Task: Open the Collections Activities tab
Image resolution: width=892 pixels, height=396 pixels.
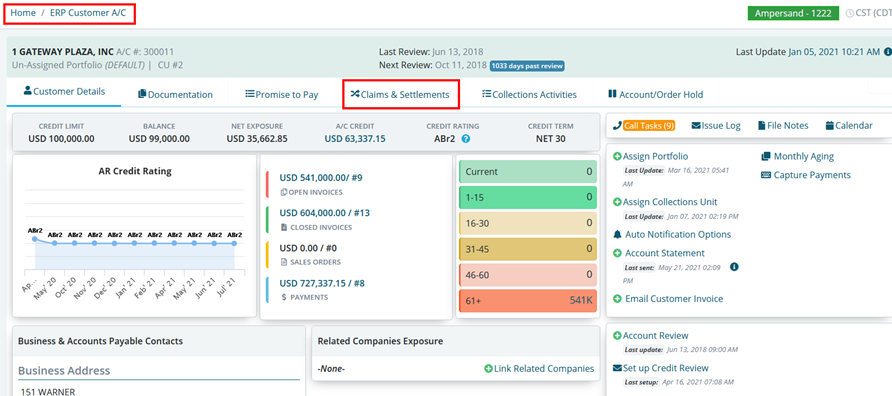Action: click(x=529, y=94)
